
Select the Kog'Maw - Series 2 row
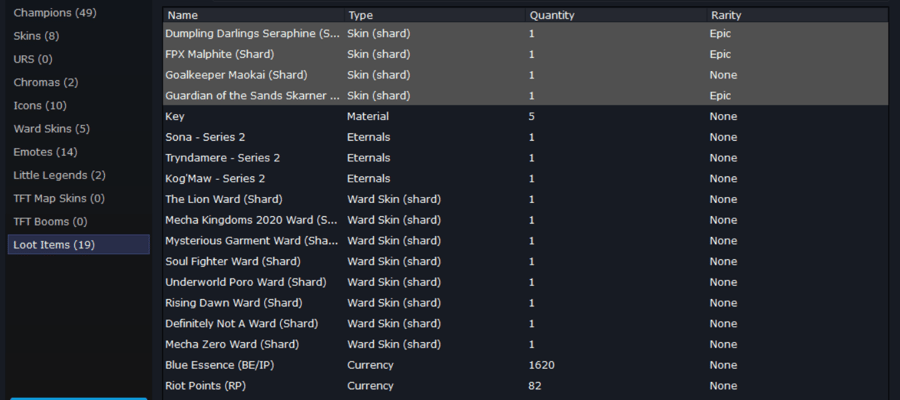click(526, 178)
